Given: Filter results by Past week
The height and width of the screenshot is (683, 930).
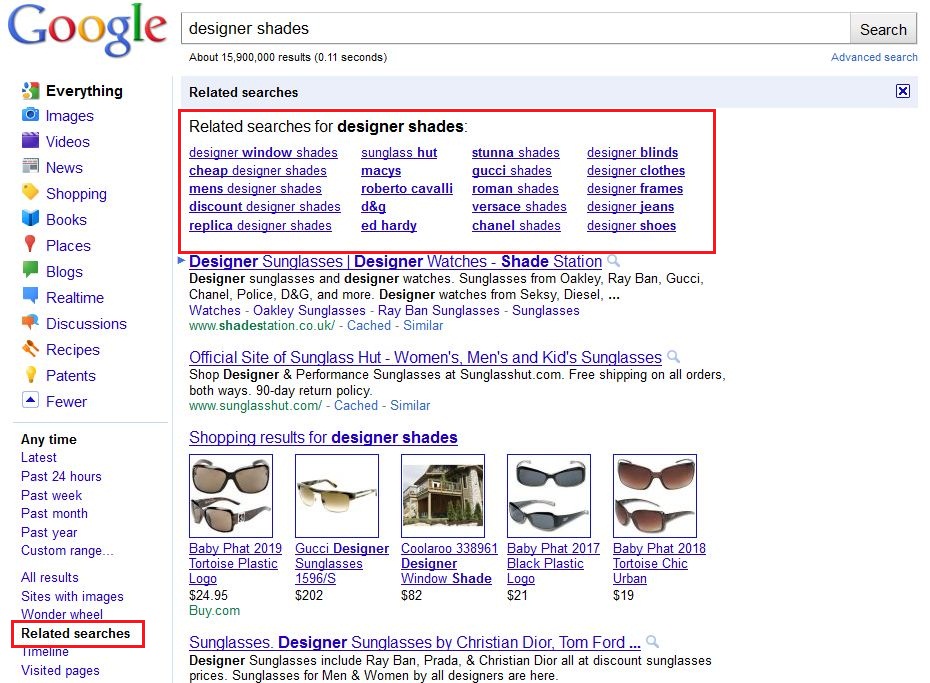Looking at the screenshot, I should (52, 495).
